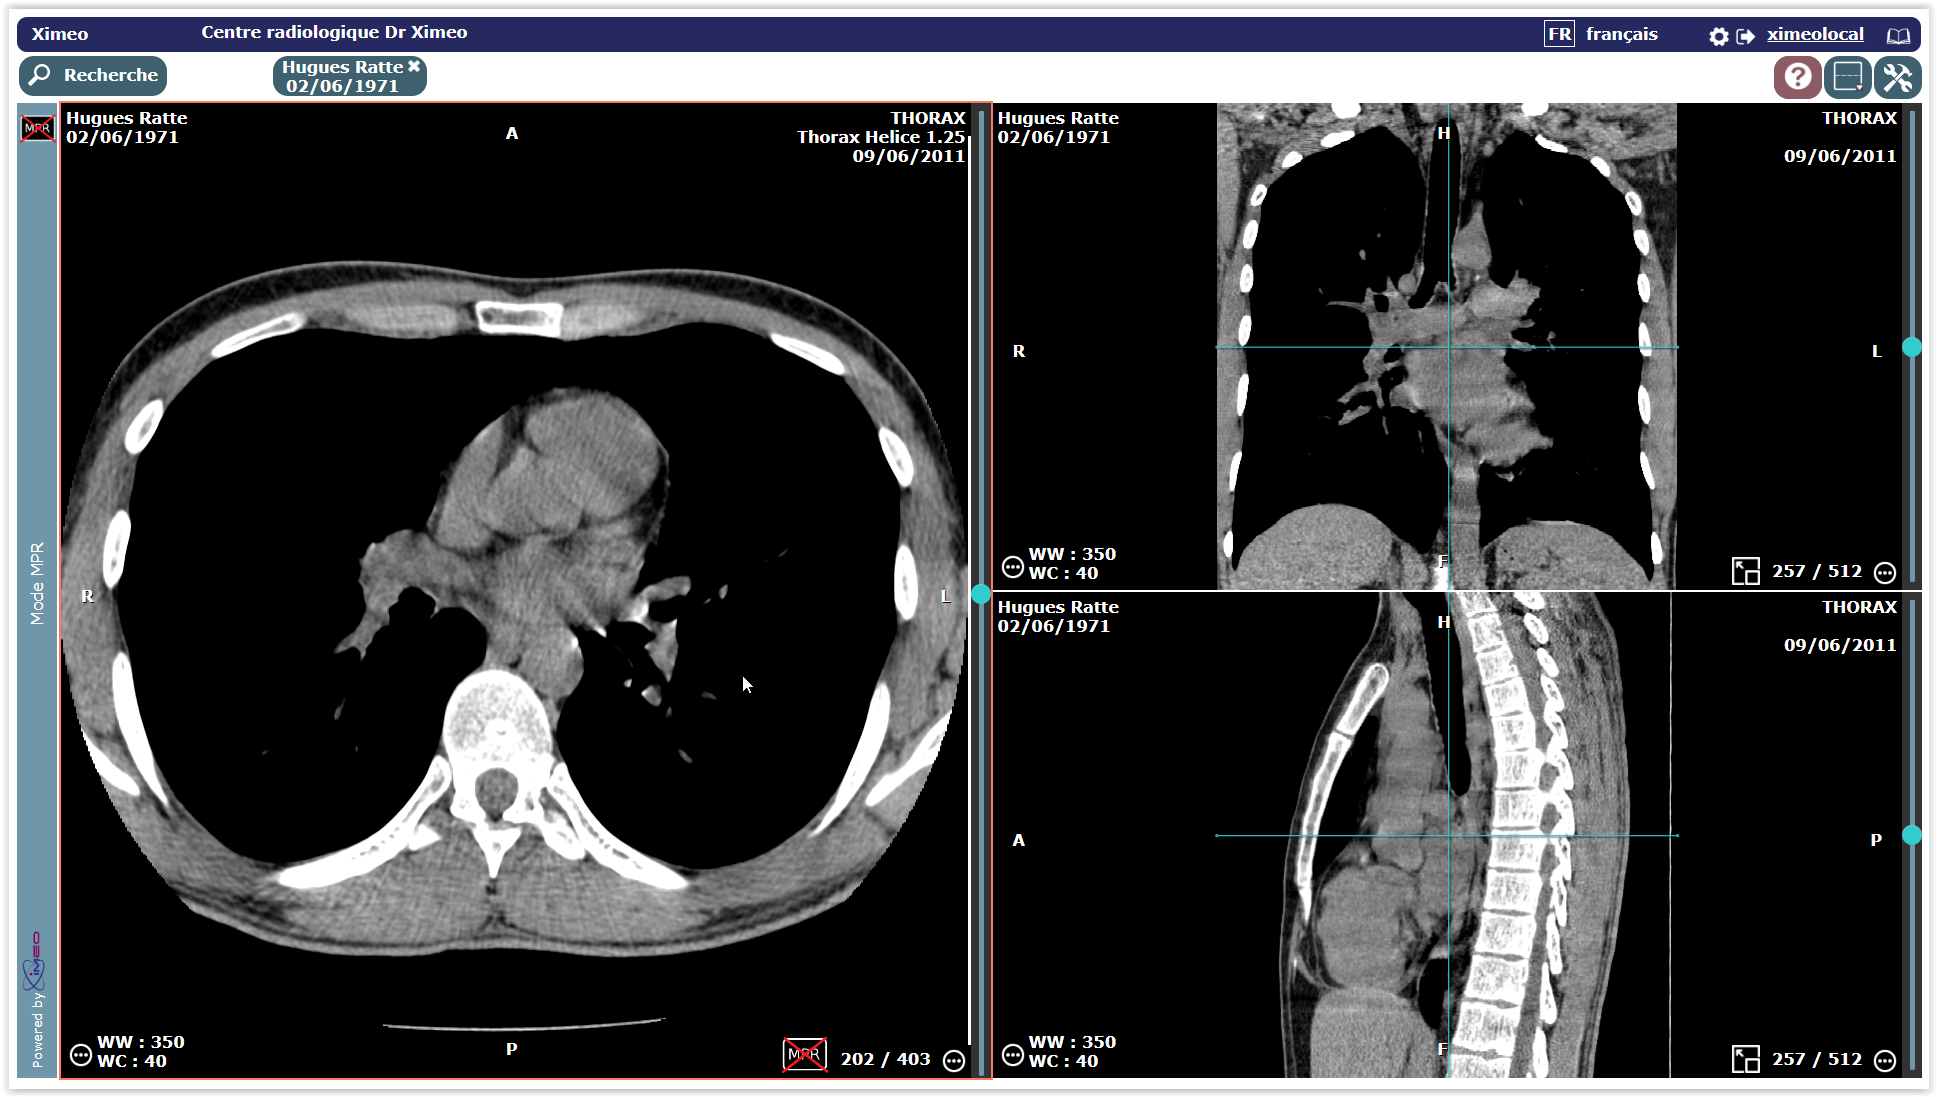Open sagittal view more options menu
1937x1097 pixels.
point(1885,1061)
